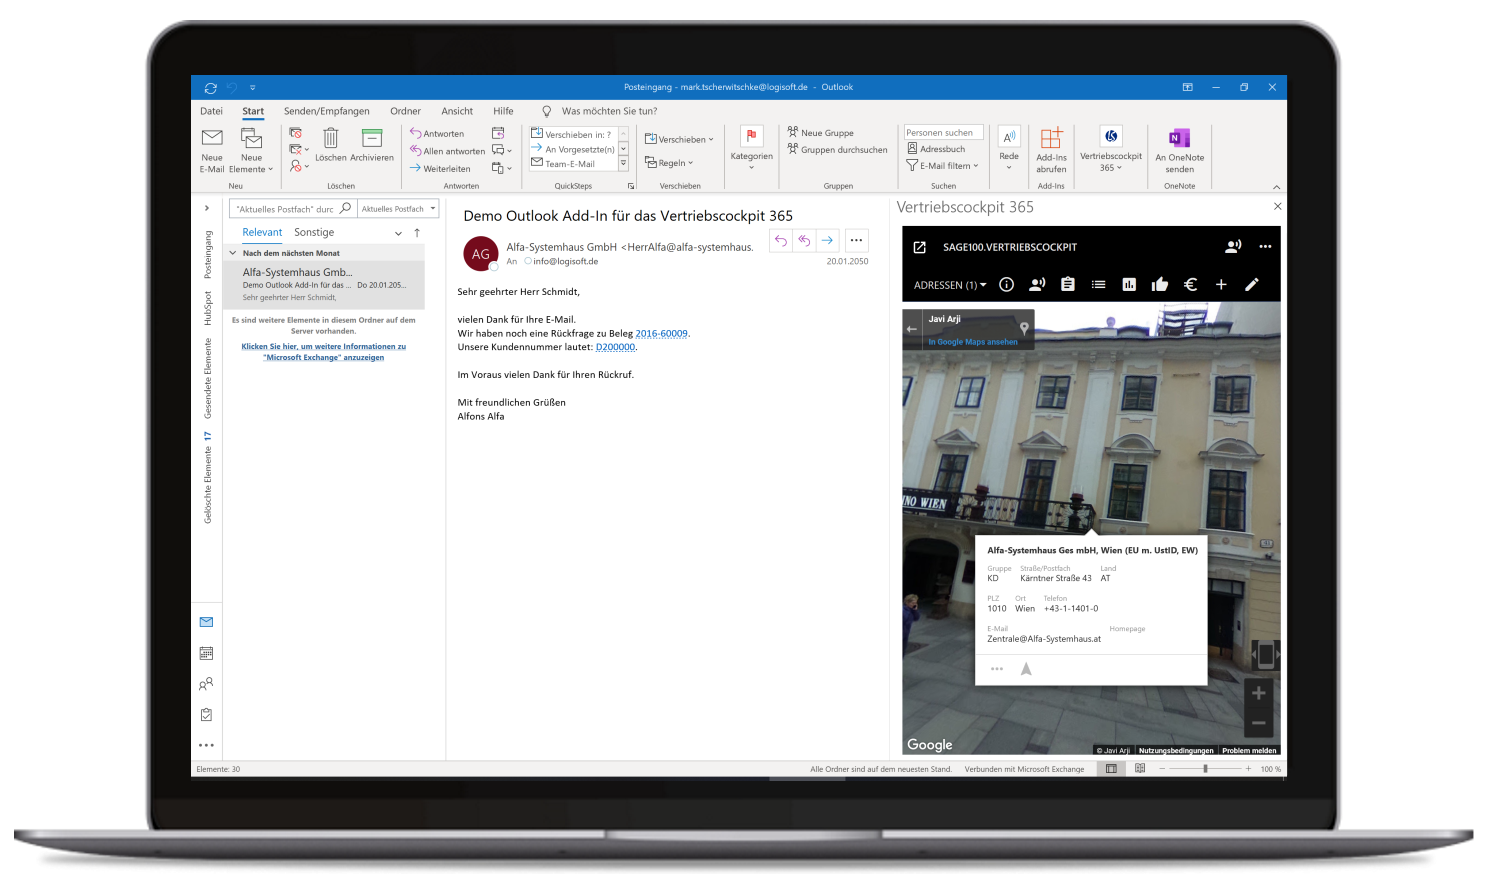Image resolution: width=1500 pixels, height=874 pixels.
Task: Open the Neue Elemente dropdown
Action: coord(251,151)
